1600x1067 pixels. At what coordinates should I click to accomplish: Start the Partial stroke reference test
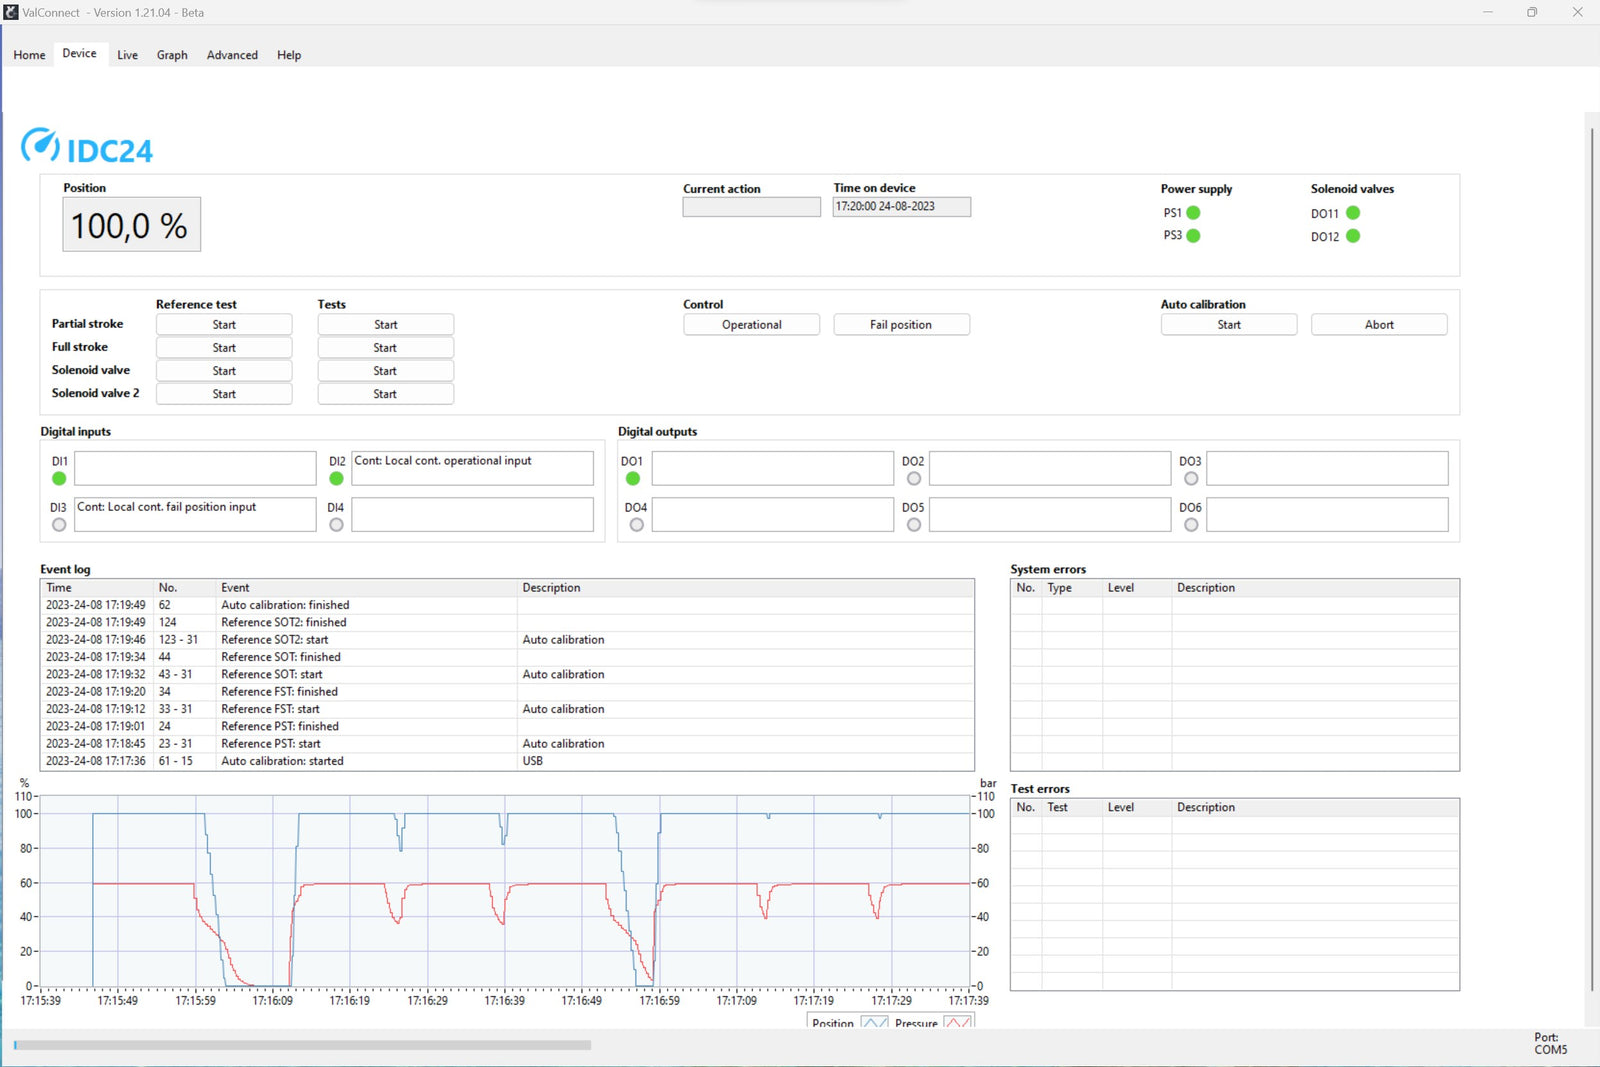[223, 324]
